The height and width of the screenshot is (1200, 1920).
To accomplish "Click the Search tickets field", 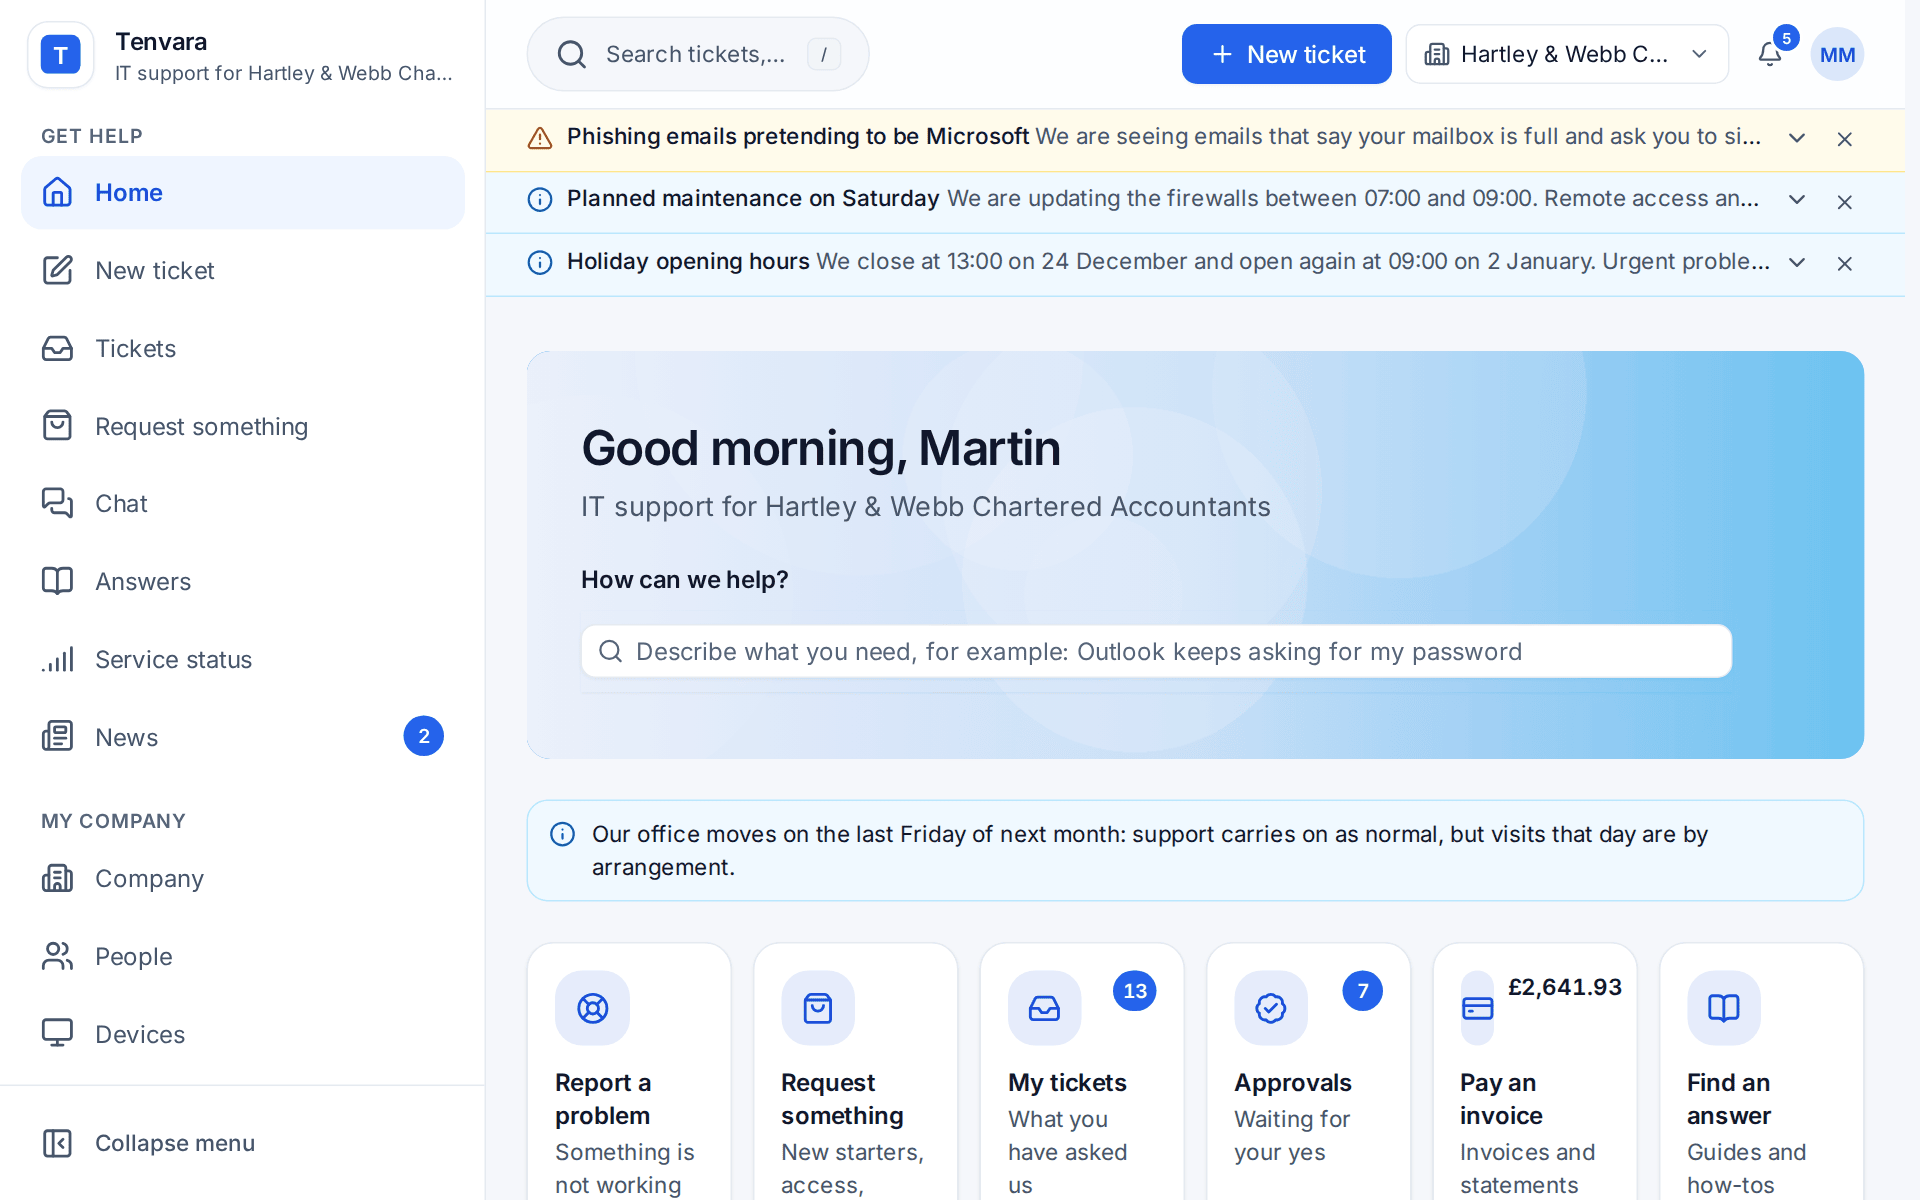I will coord(698,54).
